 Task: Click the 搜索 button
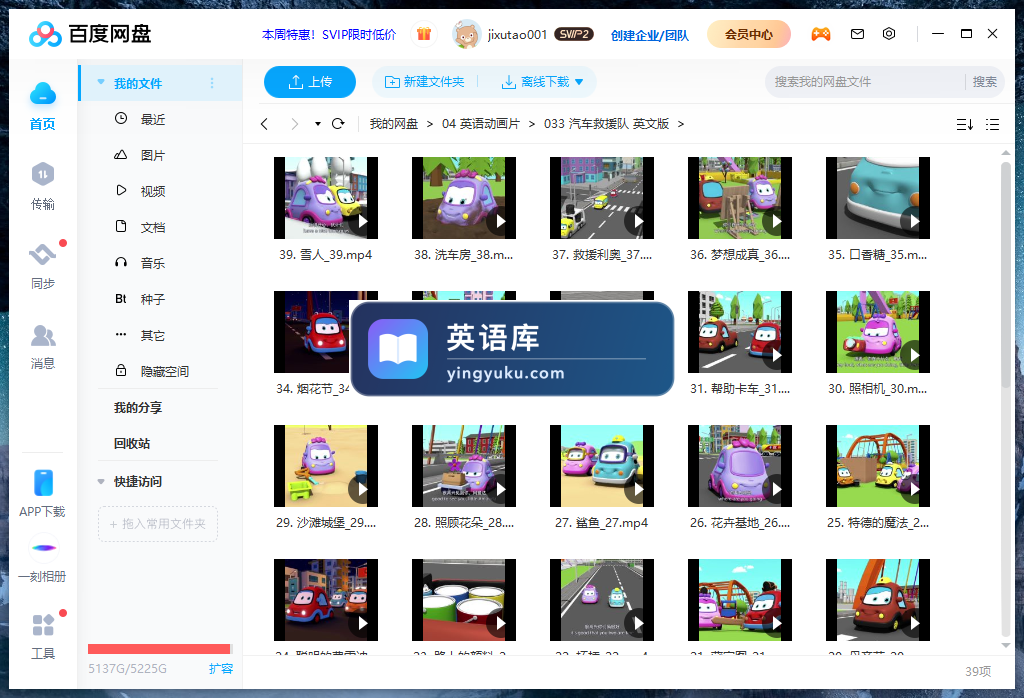coord(984,82)
